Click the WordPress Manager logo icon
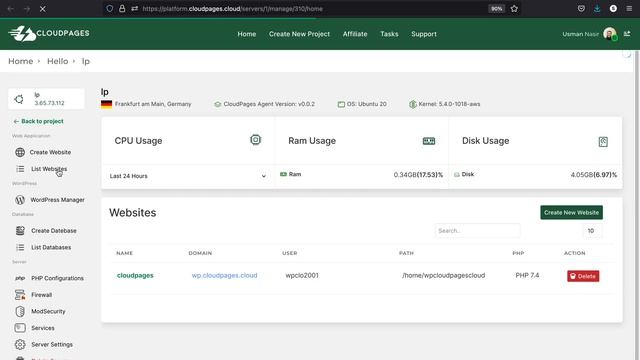The width and height of the screenshot is (640, 360). point(20,200)
